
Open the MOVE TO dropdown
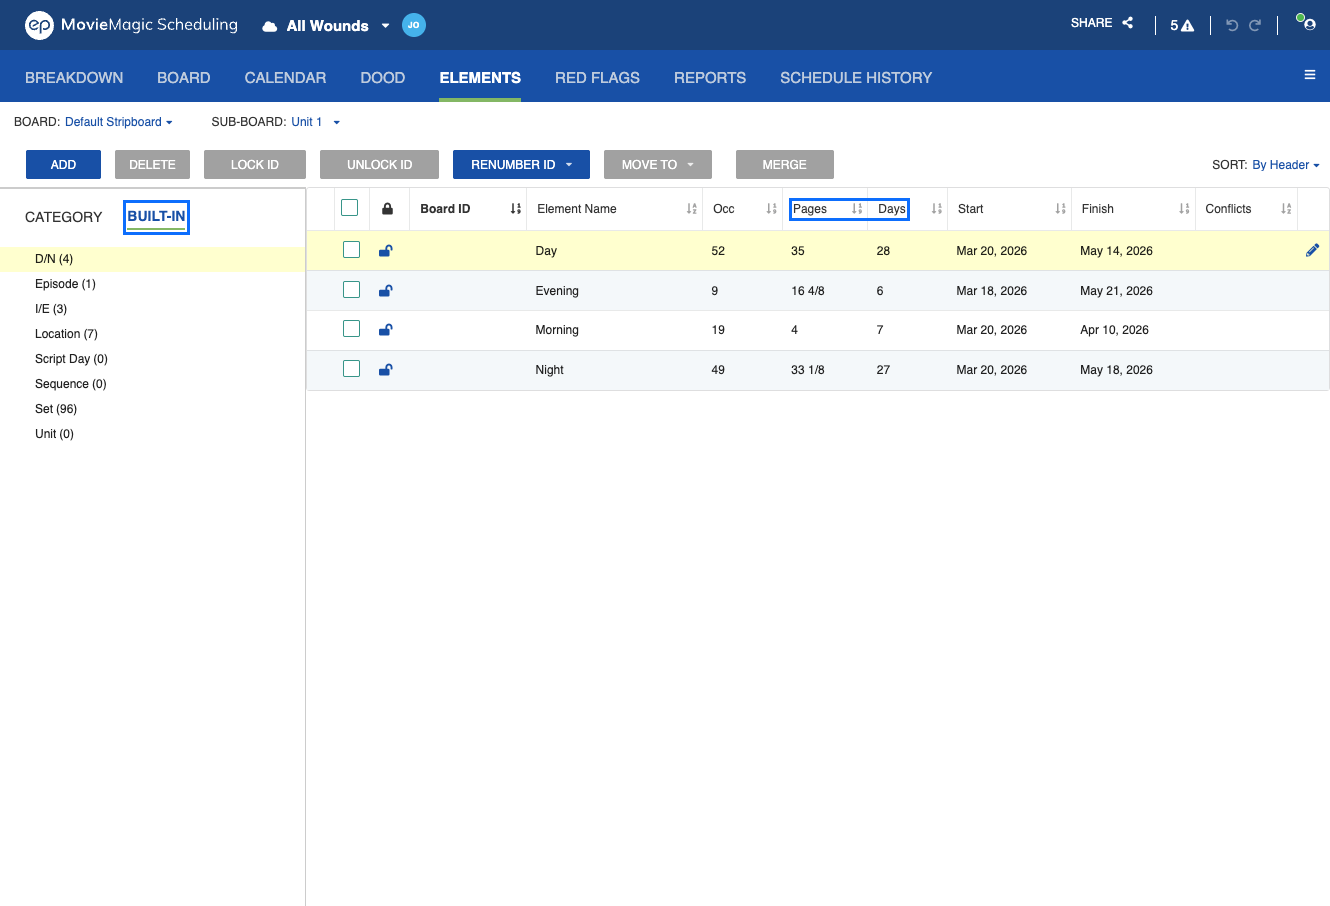(x=658, y=164)
